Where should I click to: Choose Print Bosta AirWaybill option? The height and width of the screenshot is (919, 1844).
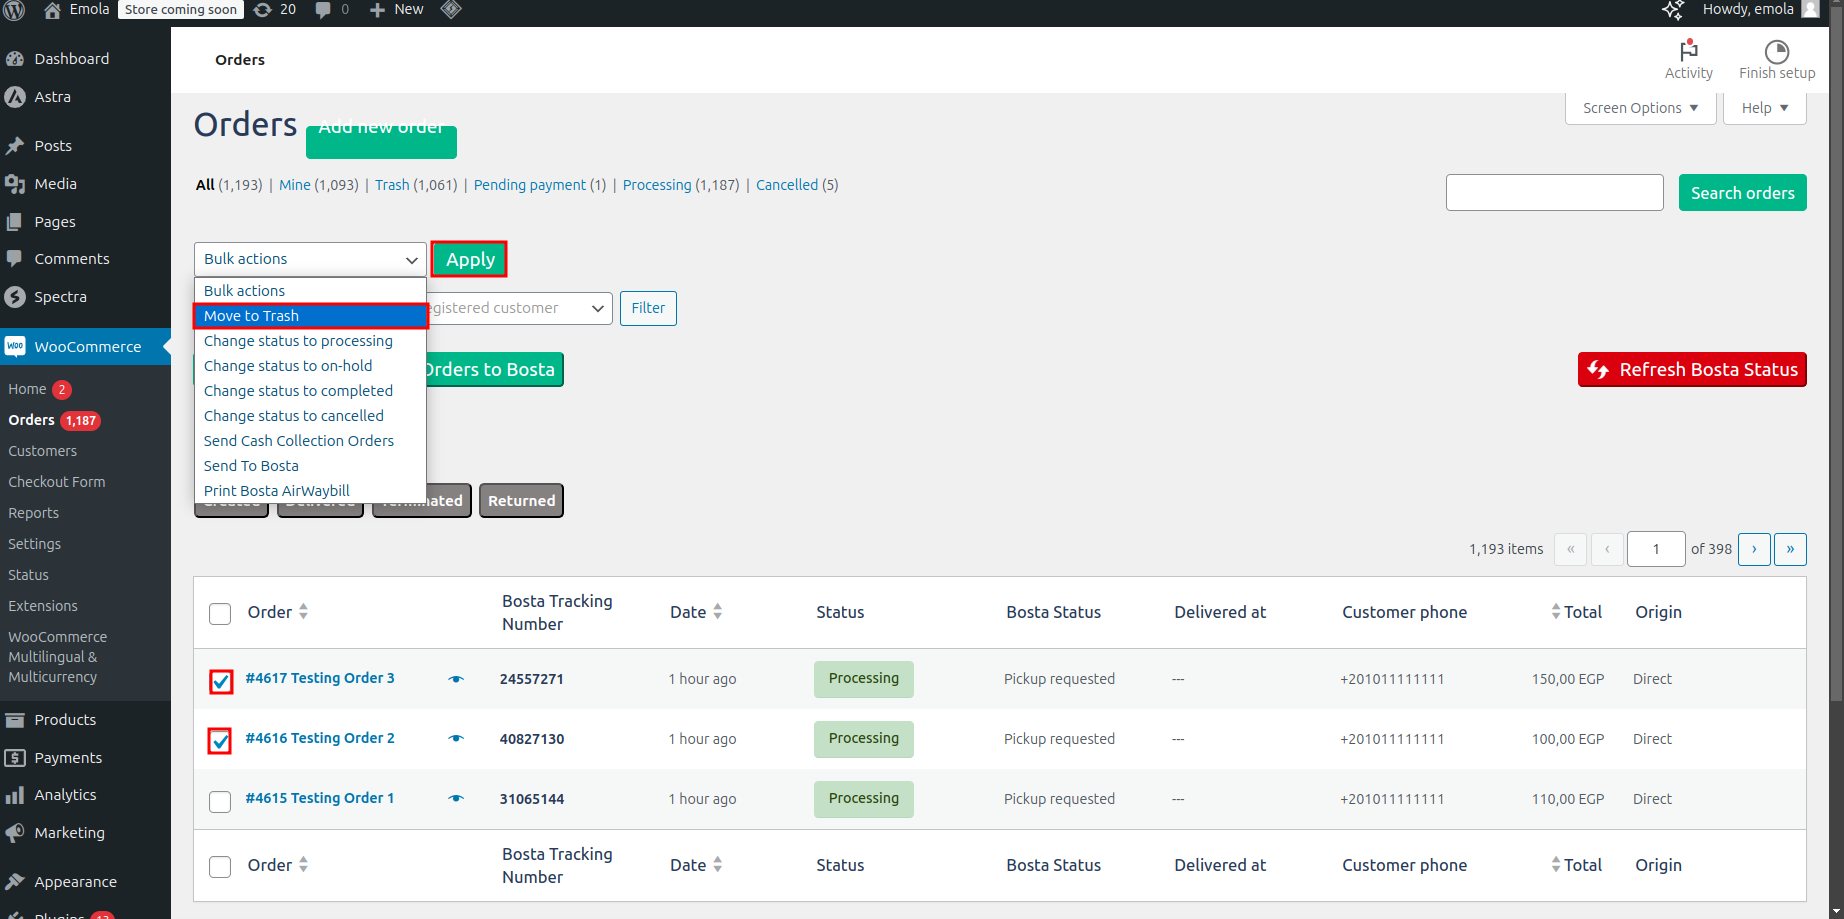[x=311, y=491]
